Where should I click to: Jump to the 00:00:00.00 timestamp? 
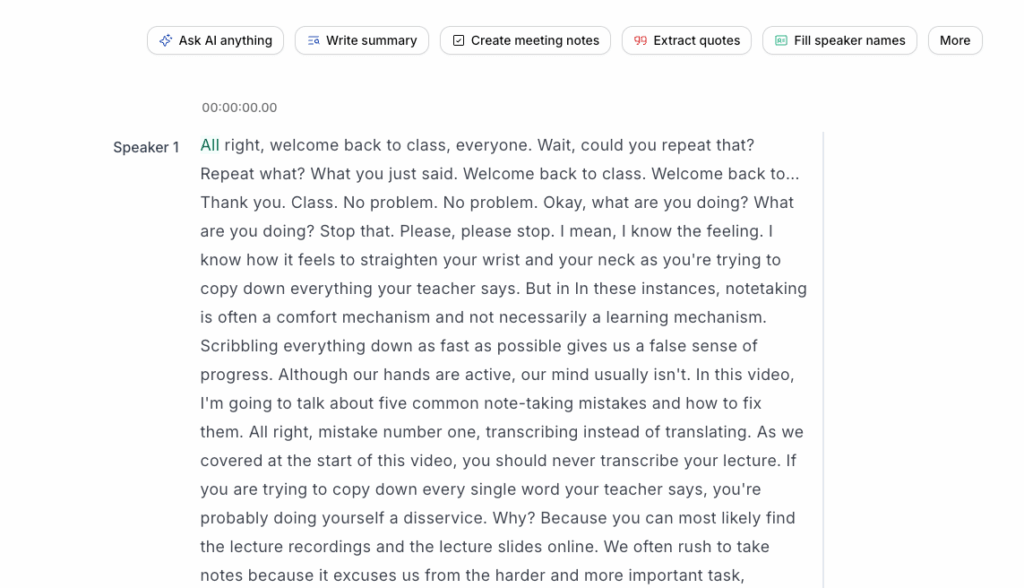[239, 108]
